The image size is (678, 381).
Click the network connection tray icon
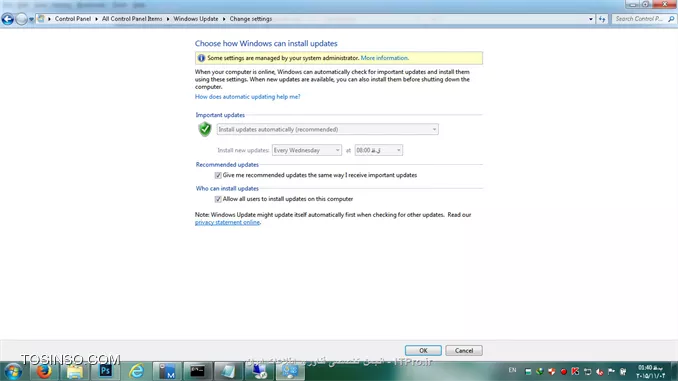pyautogui.click(x=587, y=371)
